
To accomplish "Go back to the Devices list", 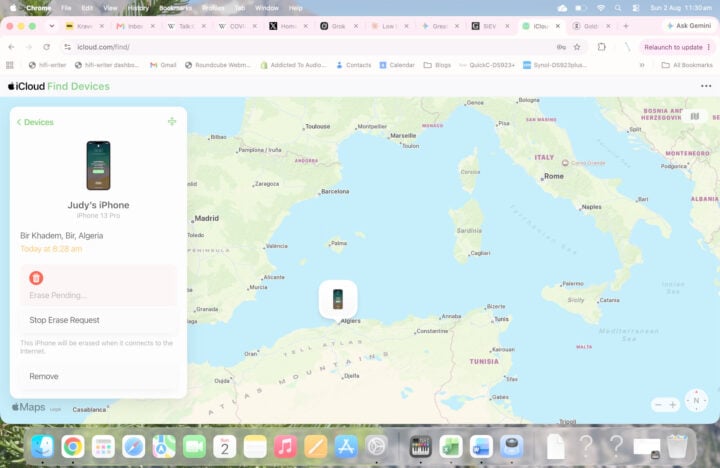I will 35,122.
